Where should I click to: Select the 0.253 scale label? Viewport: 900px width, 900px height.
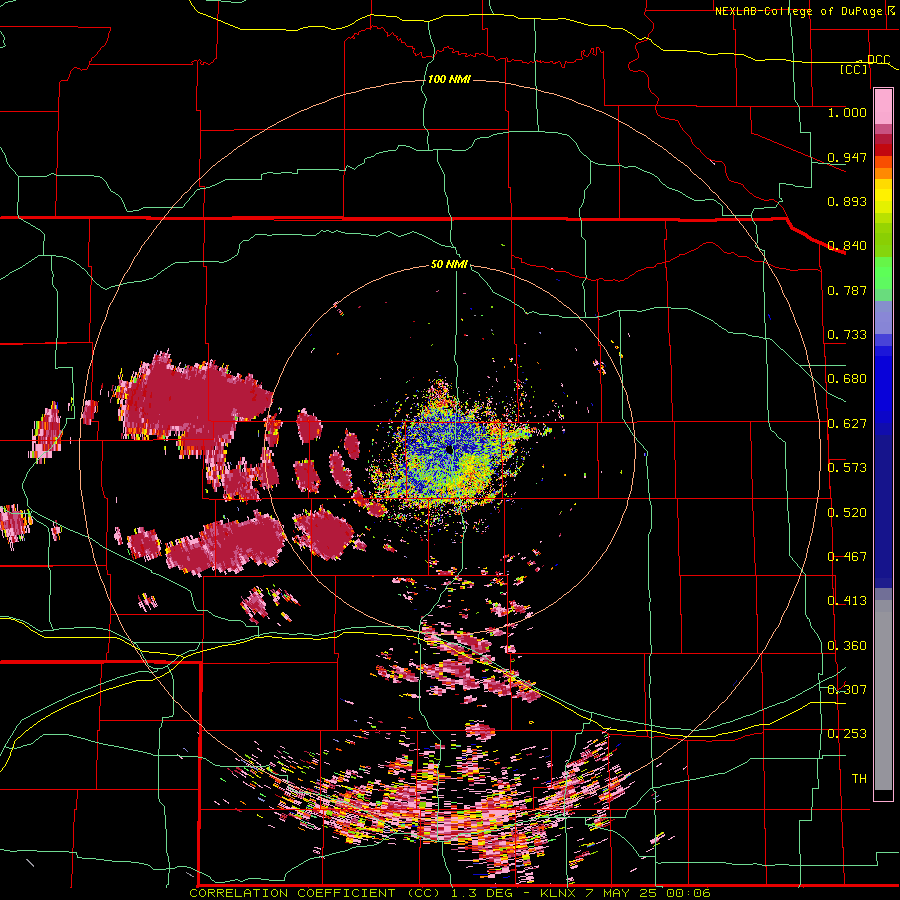847,734
